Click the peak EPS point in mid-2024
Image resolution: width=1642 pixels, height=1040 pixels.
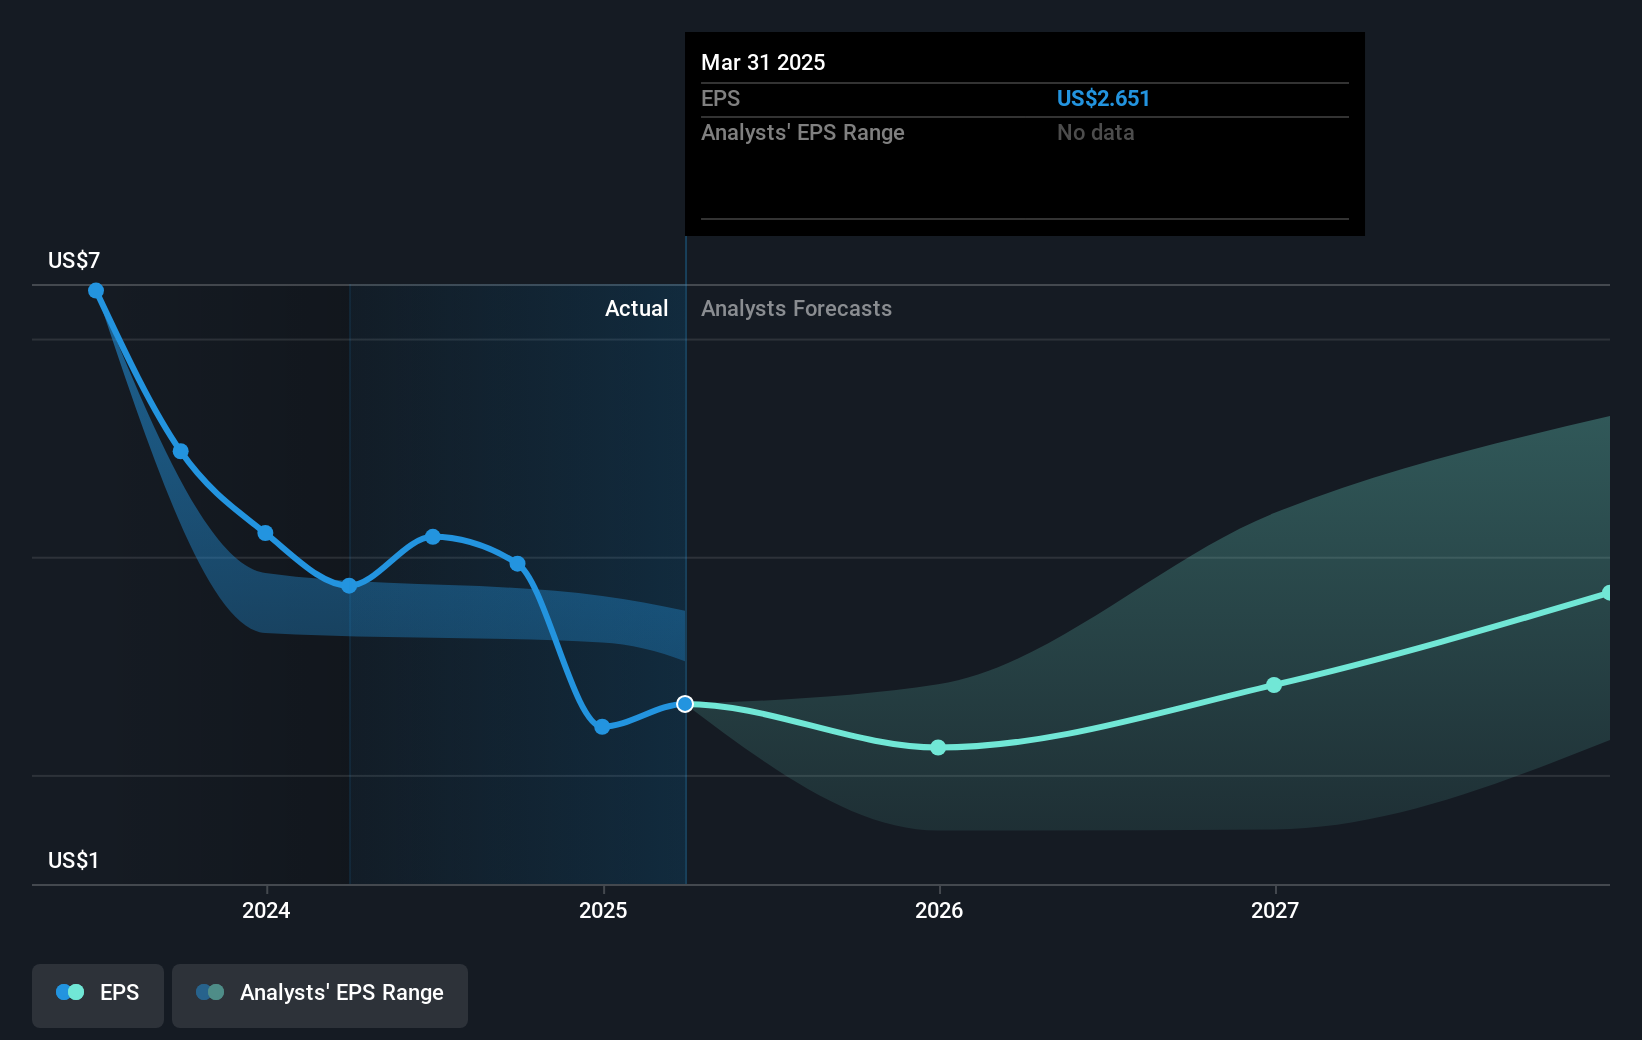[433, 537]
